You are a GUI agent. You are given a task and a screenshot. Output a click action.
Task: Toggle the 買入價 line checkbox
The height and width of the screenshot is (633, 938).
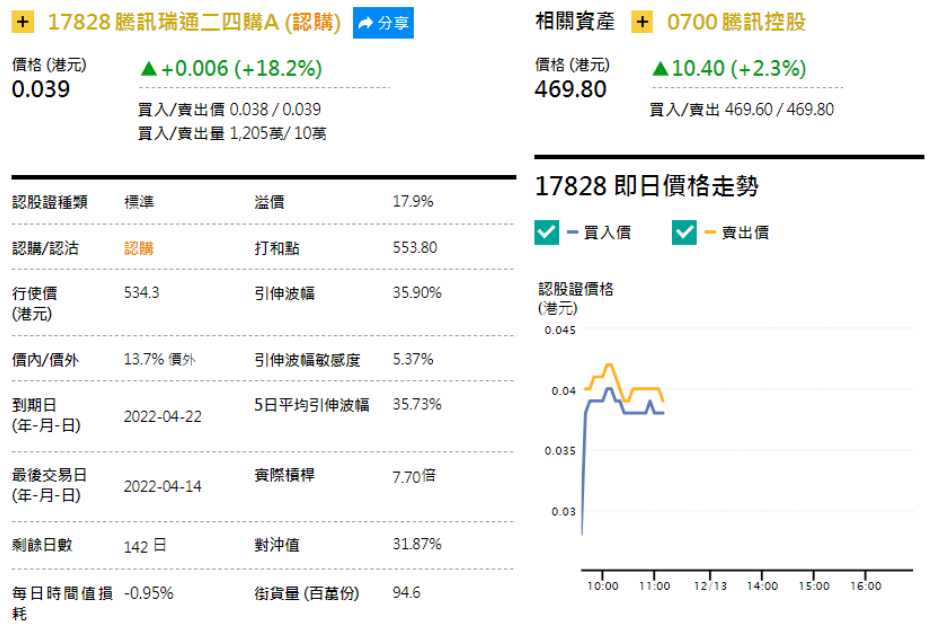coord(547,232)
